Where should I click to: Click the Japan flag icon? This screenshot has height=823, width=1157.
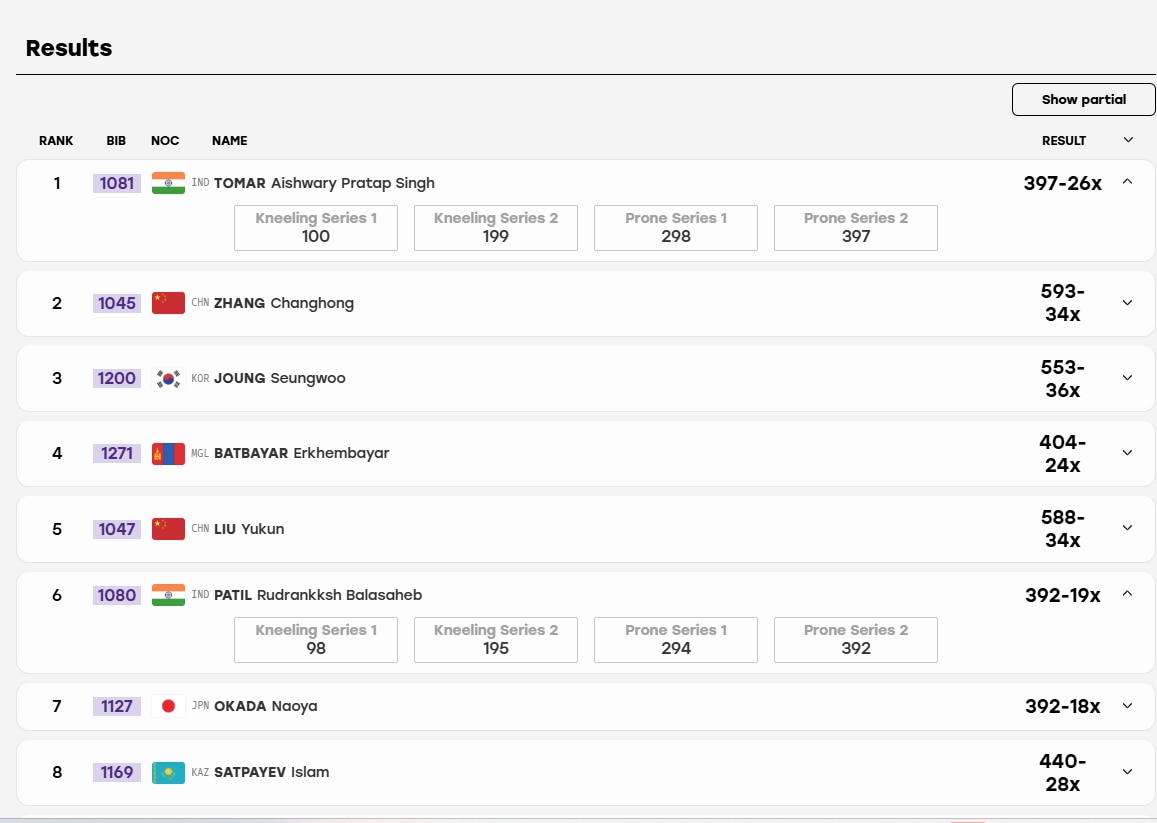(168, 706)
